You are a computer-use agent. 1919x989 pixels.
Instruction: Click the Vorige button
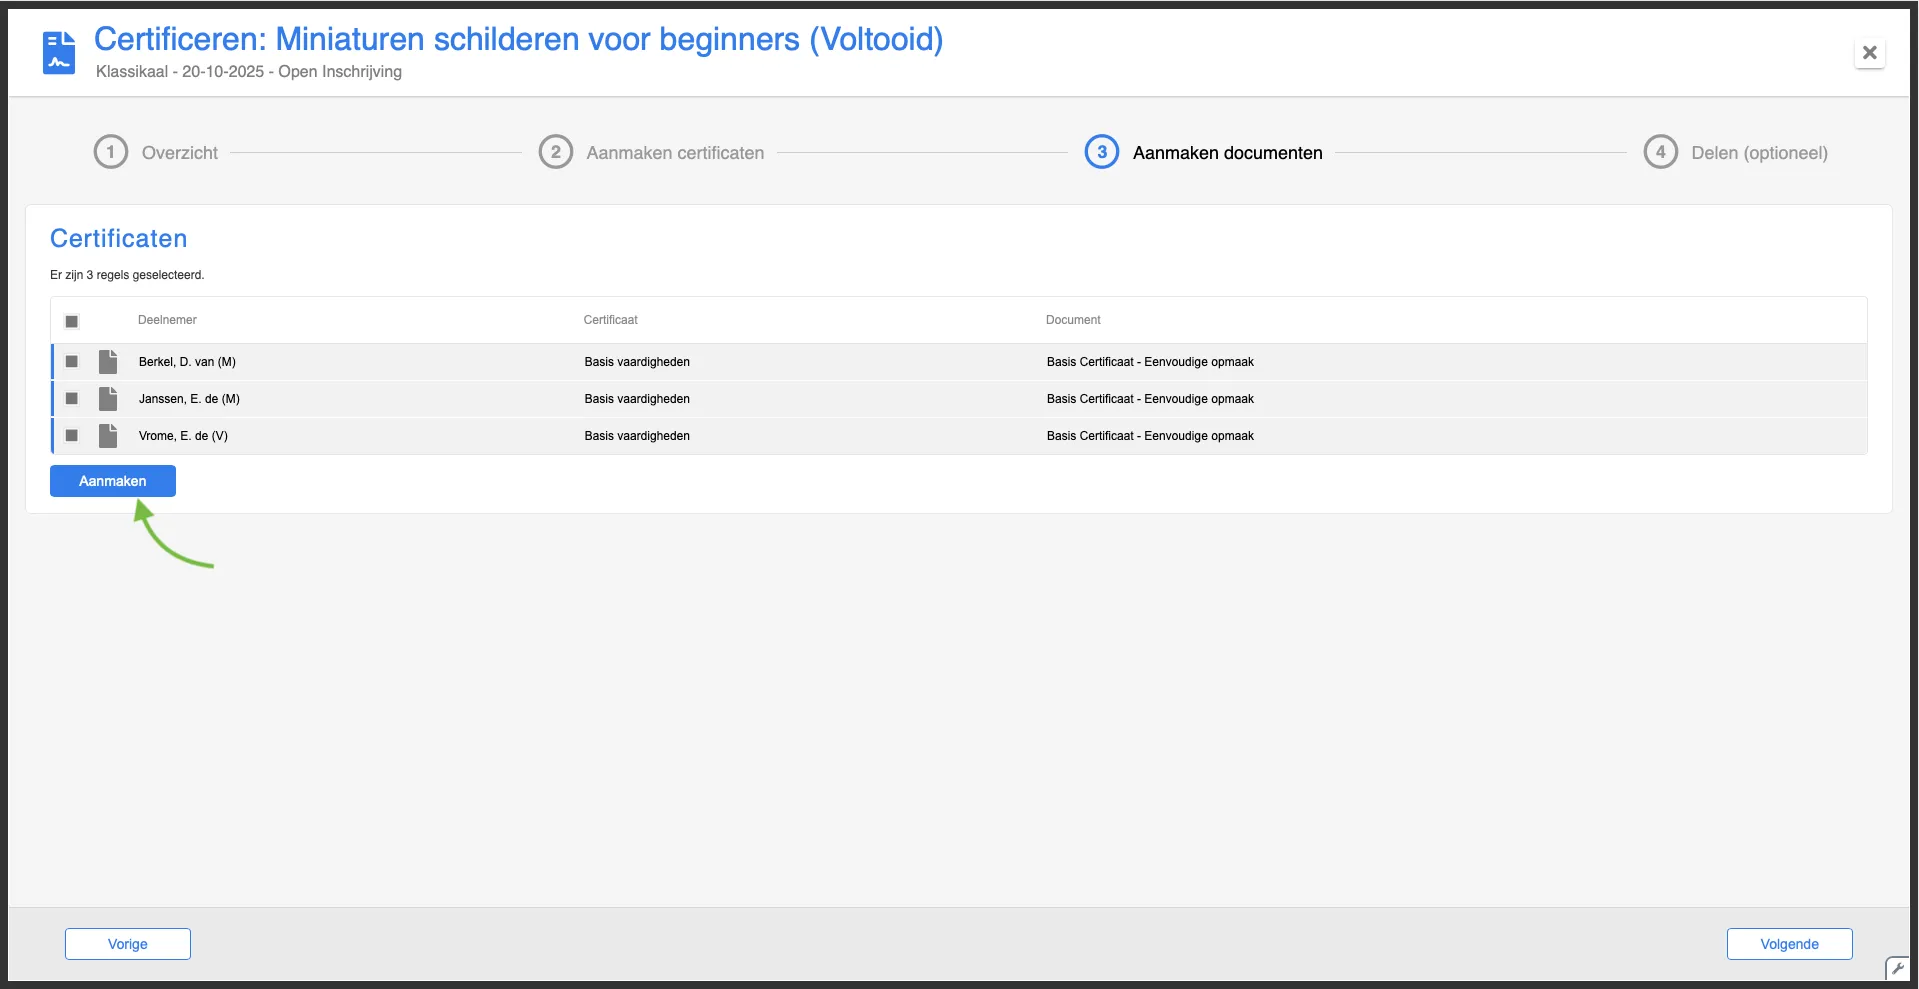coord(128,944)
